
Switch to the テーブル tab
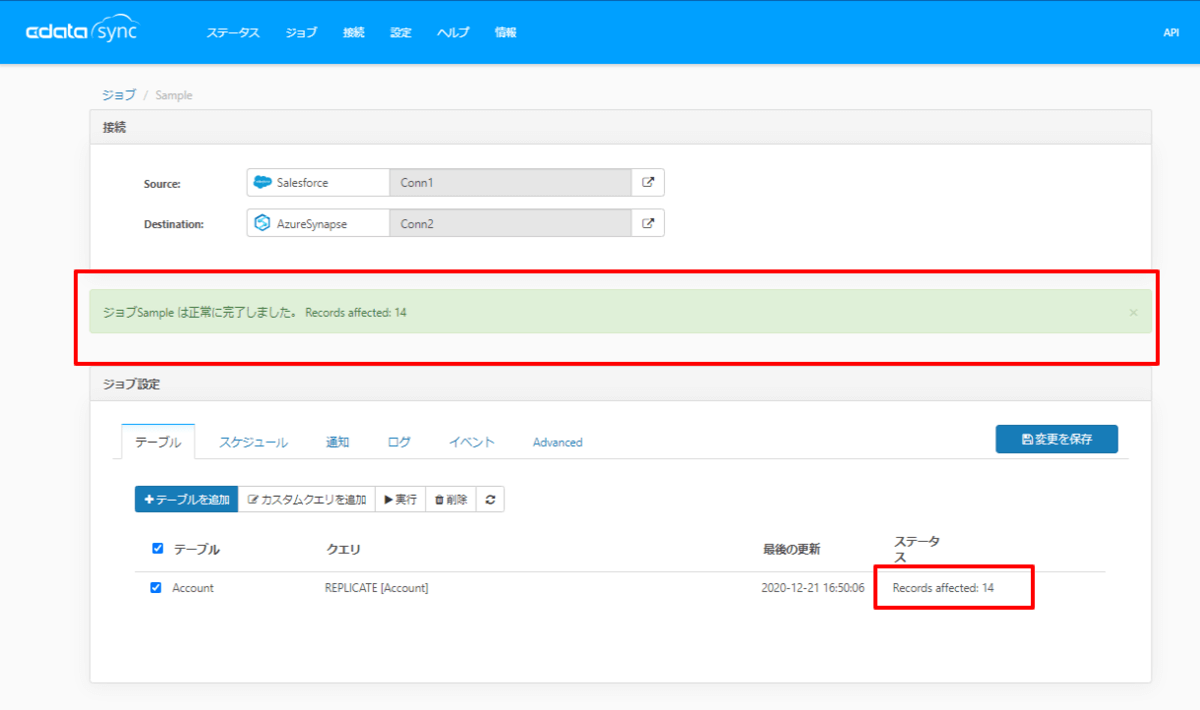pos(158,442)
